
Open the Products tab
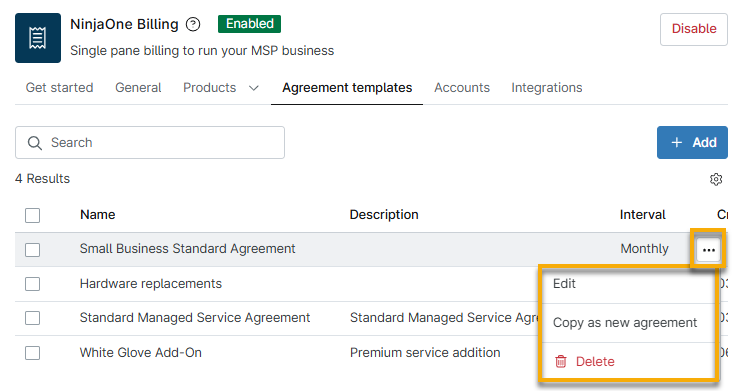click(210, 88)
